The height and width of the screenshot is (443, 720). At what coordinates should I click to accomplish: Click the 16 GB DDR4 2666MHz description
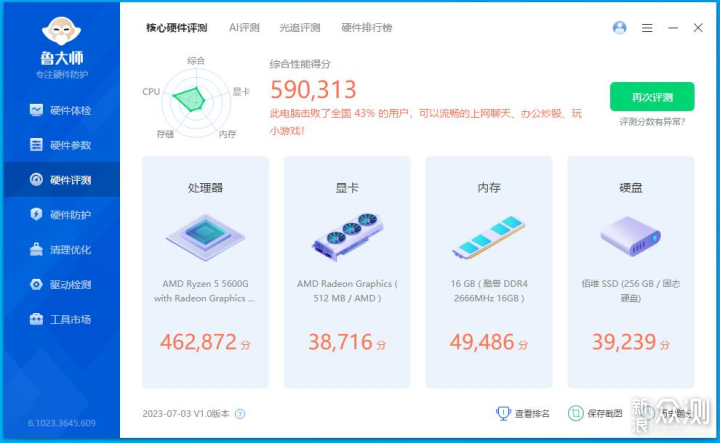pos(489,291)
